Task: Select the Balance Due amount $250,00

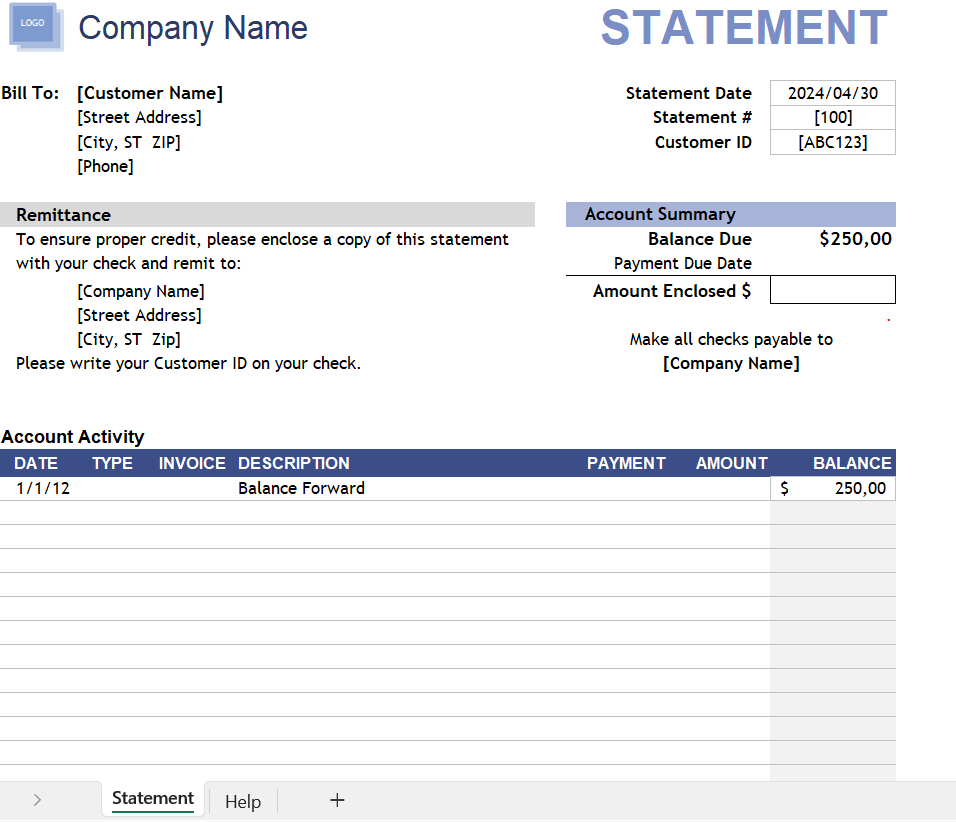Action: click(x=855, y=239)
